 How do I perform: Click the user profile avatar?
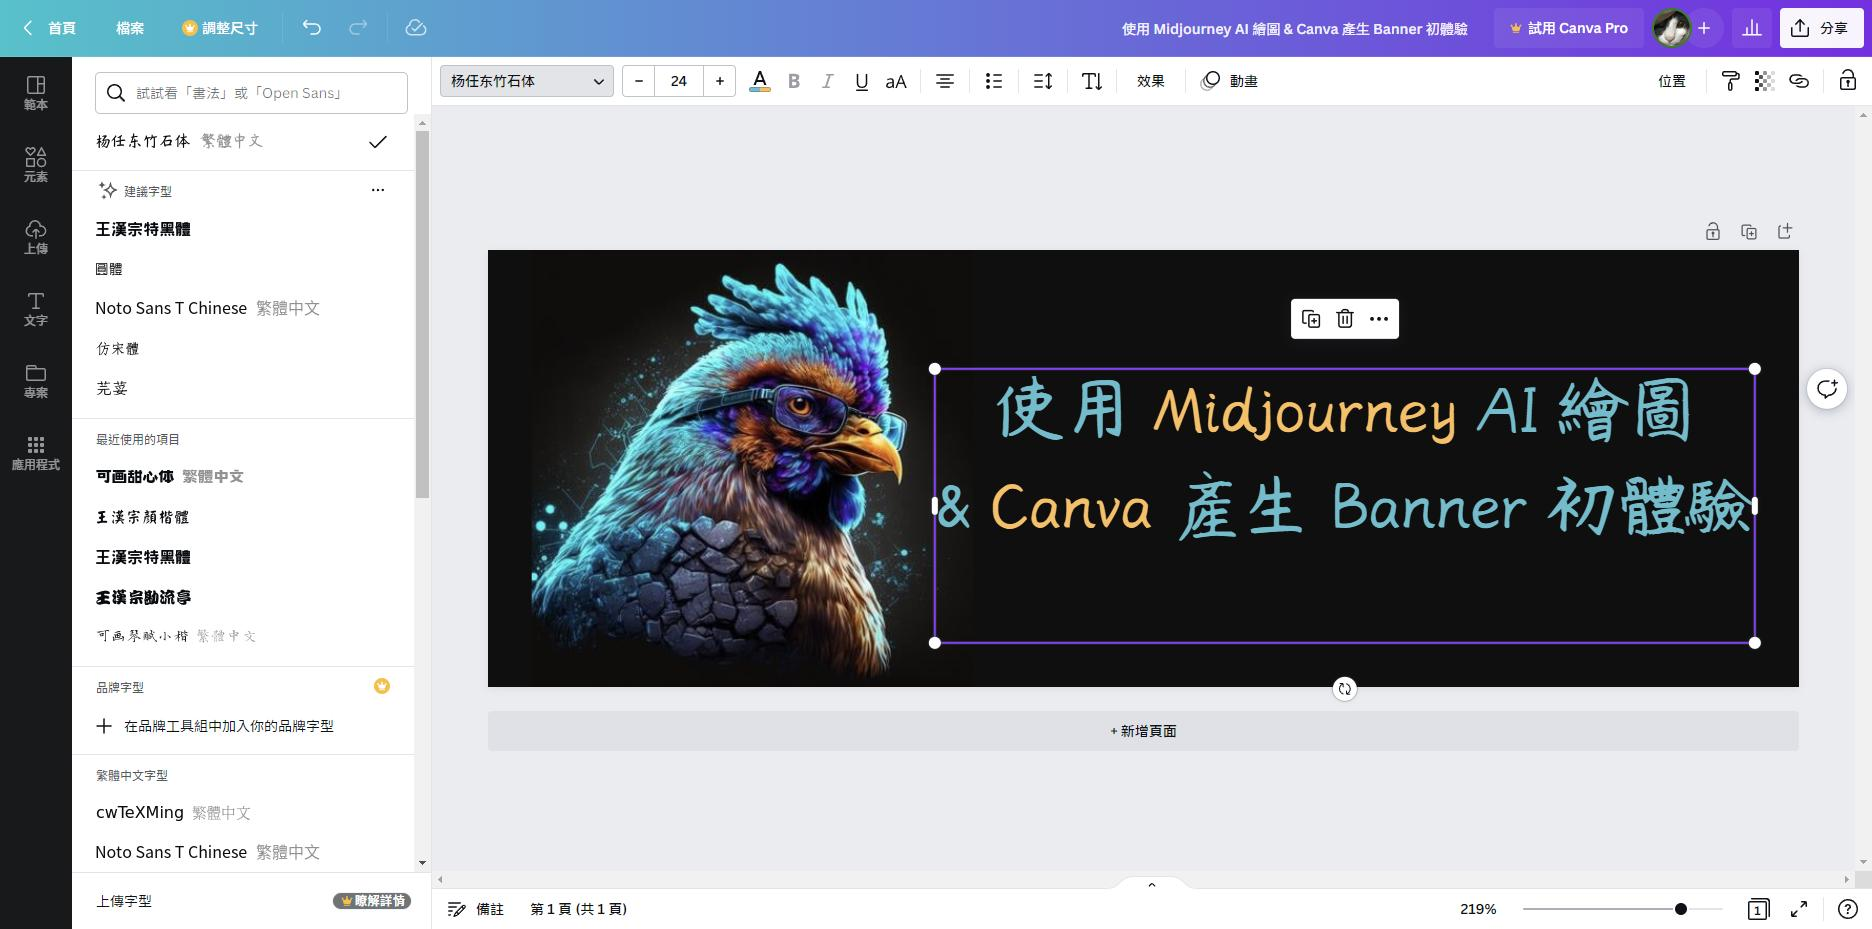[1671, 28]
